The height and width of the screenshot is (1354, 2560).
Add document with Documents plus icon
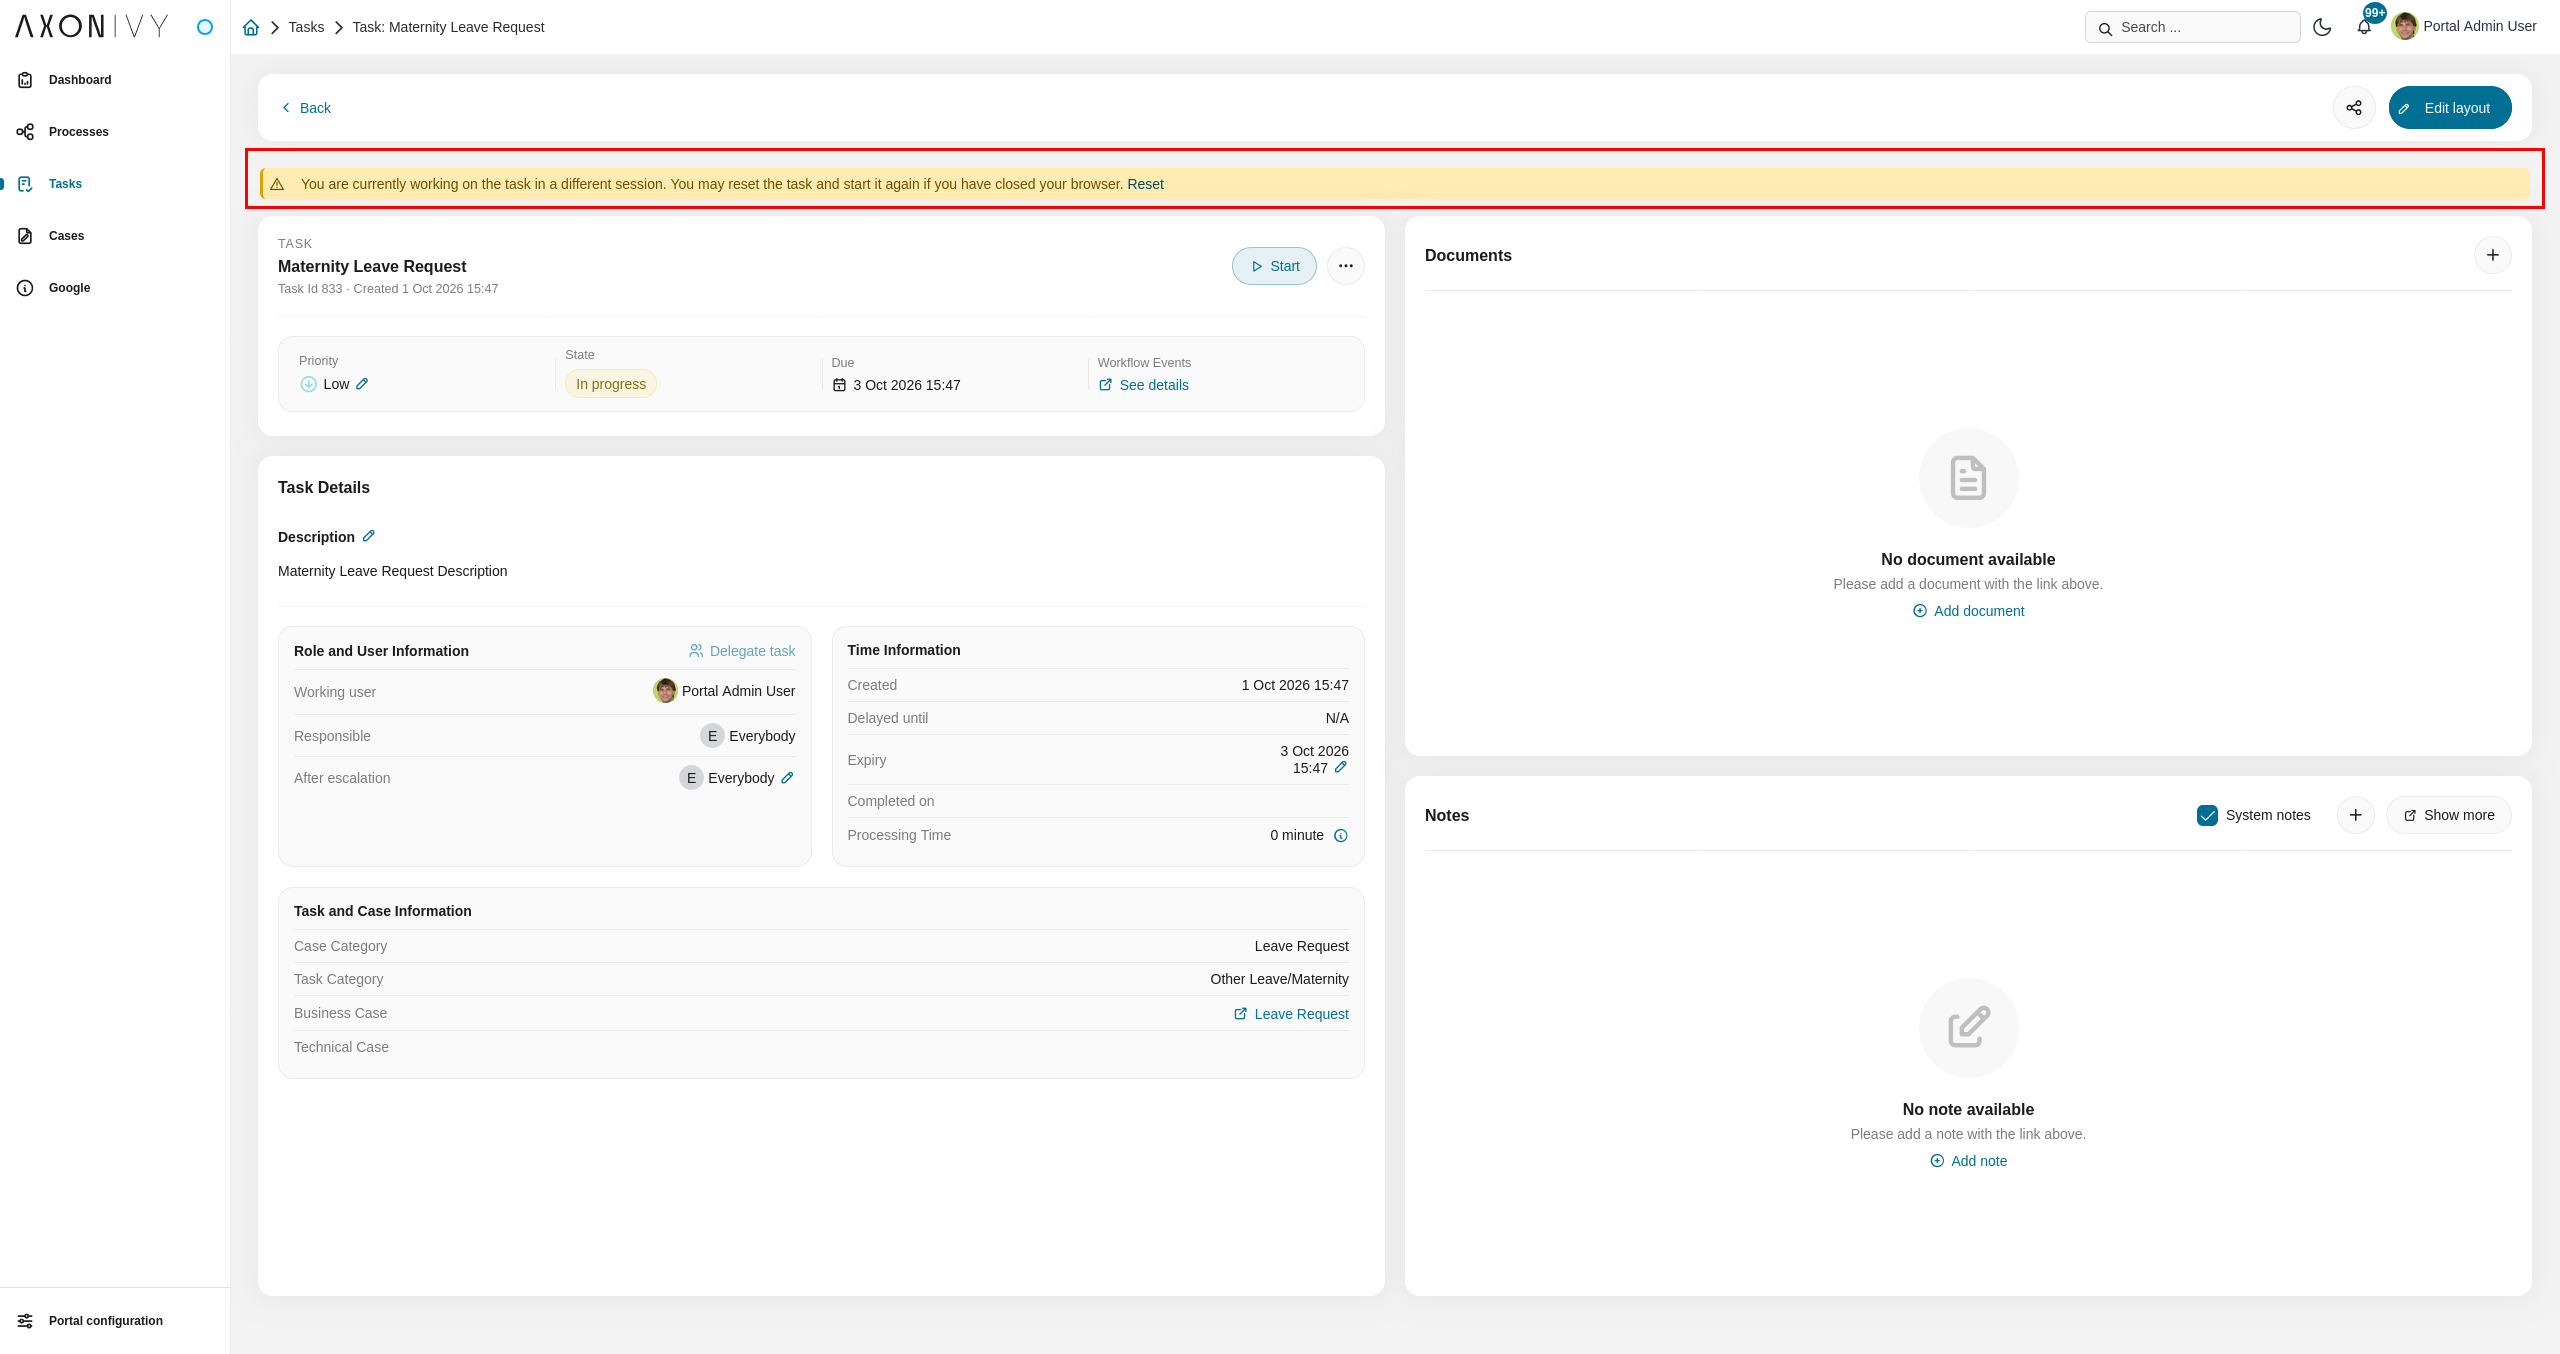(2492, 255)
